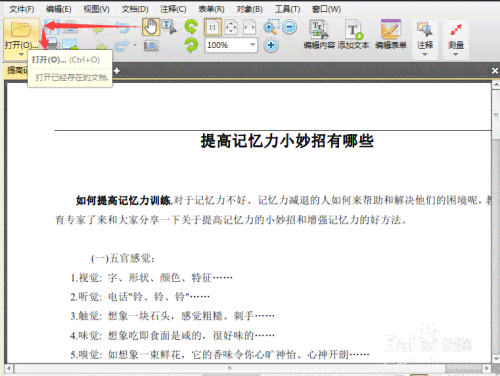This screenshot has width=500, height=376.
Task: Open the 表单(R) menu
Action: [x=211, y=9]
